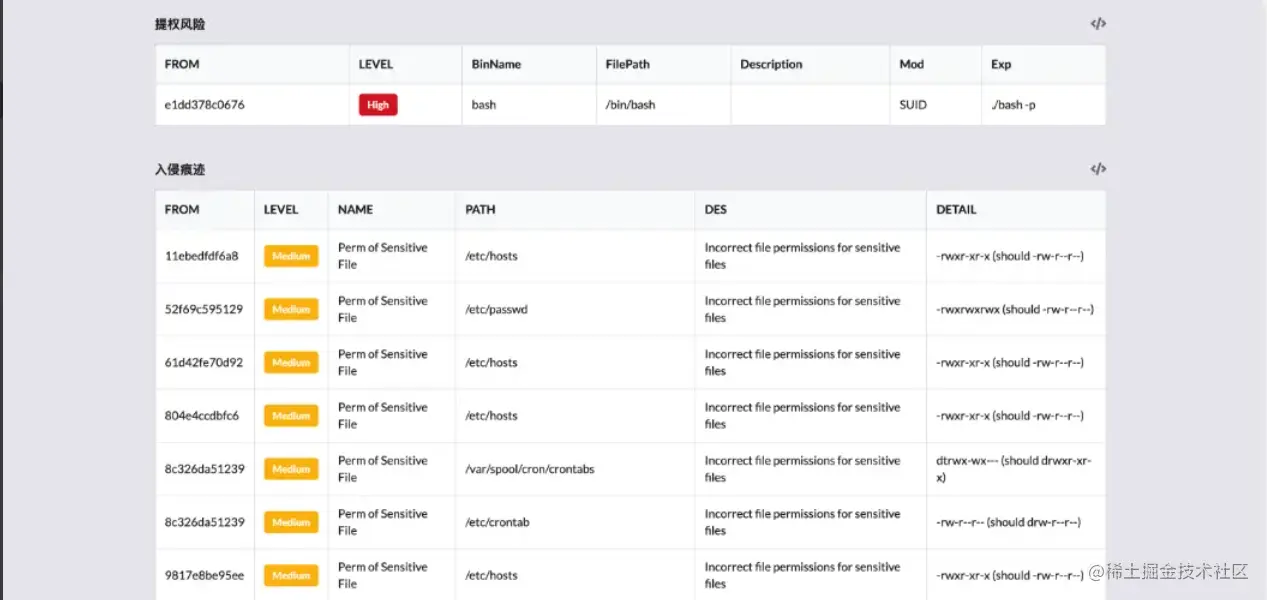Viewport: 1267px width, 600px height.
Task: Click Medium badge for source 11ebedfdf6a8
Action: (291, 256)
